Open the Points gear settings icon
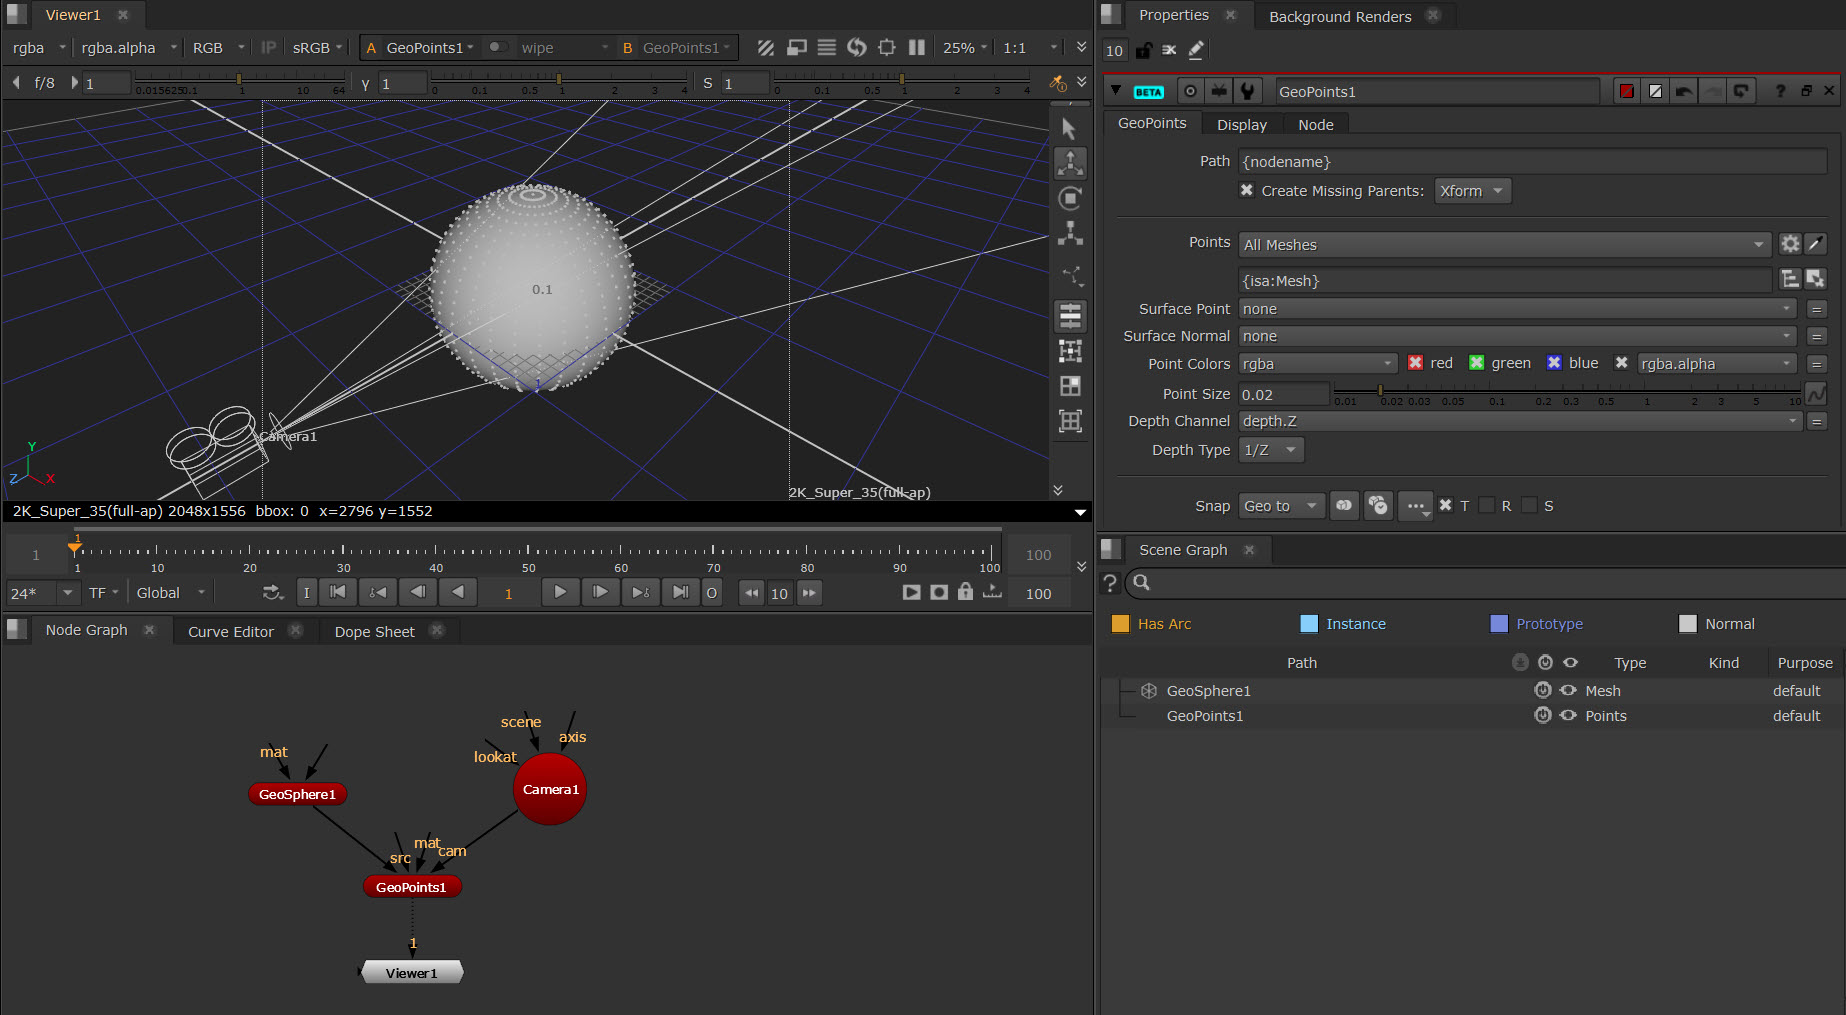Image resolution: width=1846 pixels, height=1015 pixels. point(1789,244)
